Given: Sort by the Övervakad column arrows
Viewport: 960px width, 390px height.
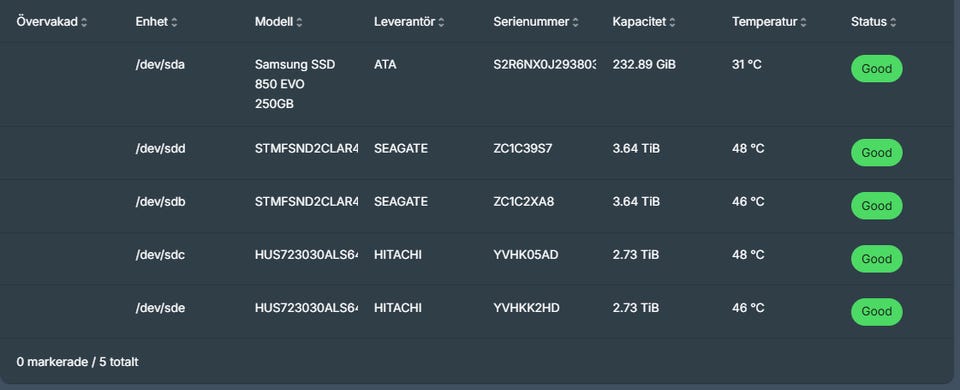Looking at the screenshot, I should point(84,23).
